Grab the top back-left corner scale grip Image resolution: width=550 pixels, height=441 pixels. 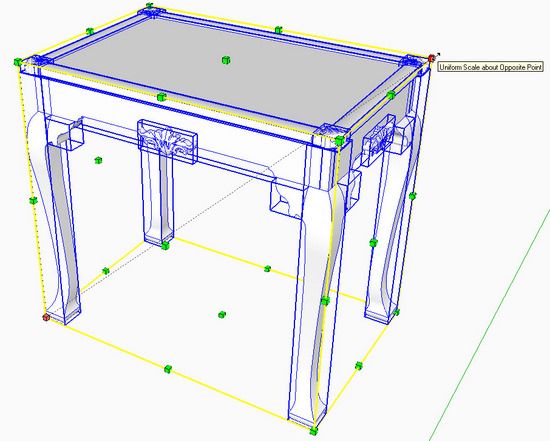[150, 5]
